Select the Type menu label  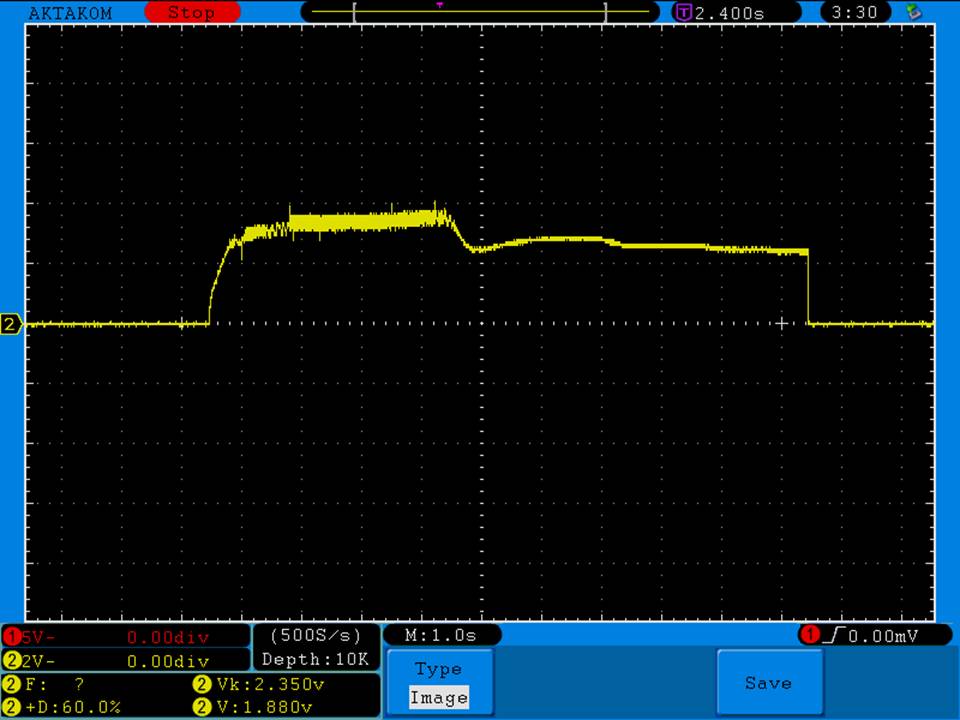[x=438, y=669]
